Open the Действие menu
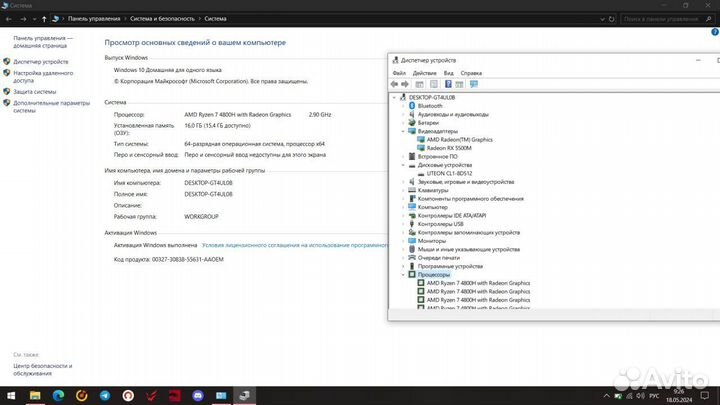Image resolution: width=720 pixels, height=405 pixels. tap(424, 73)
